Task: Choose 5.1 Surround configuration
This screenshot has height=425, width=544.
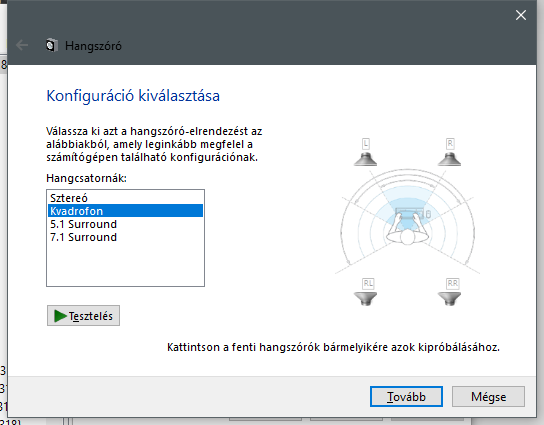Action: tap(125, 224)
